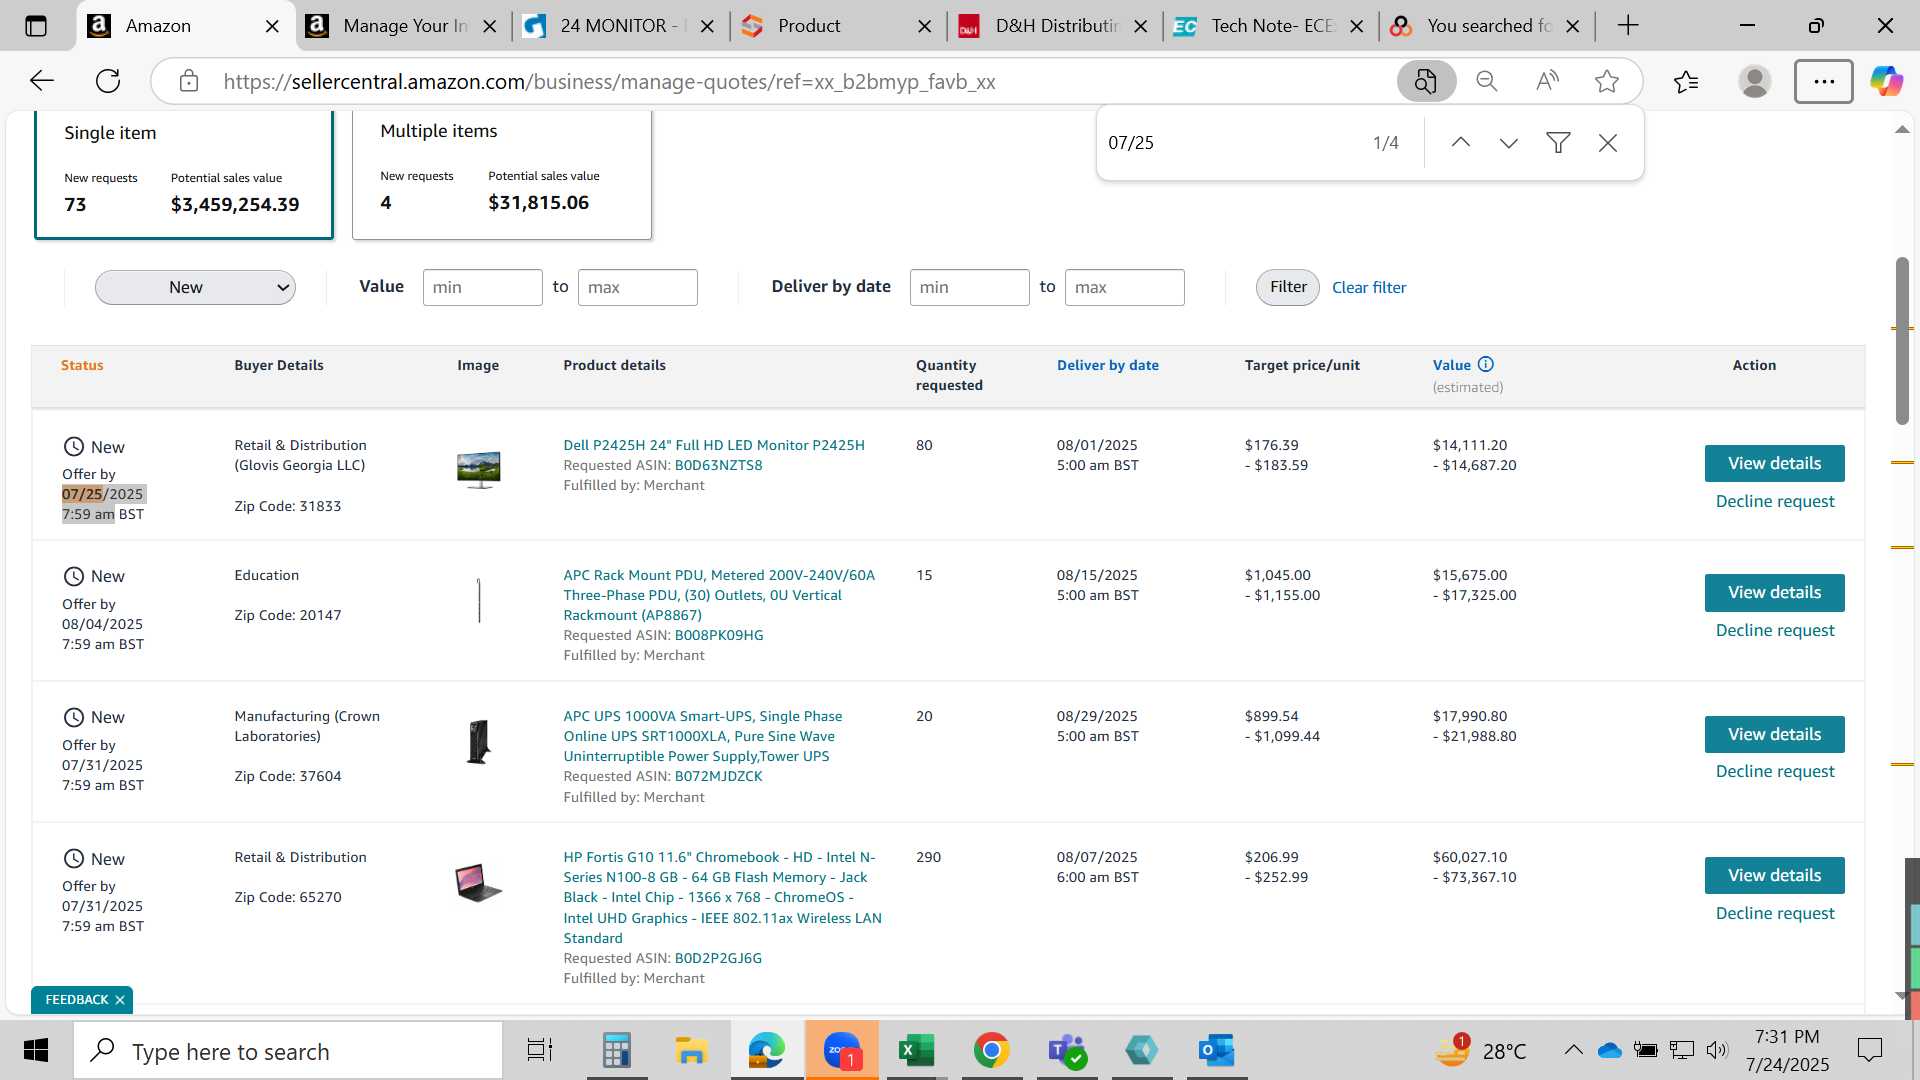Screen dimensions: 1920x1080
Task: Click Value max input field
Action: point(638,288)
